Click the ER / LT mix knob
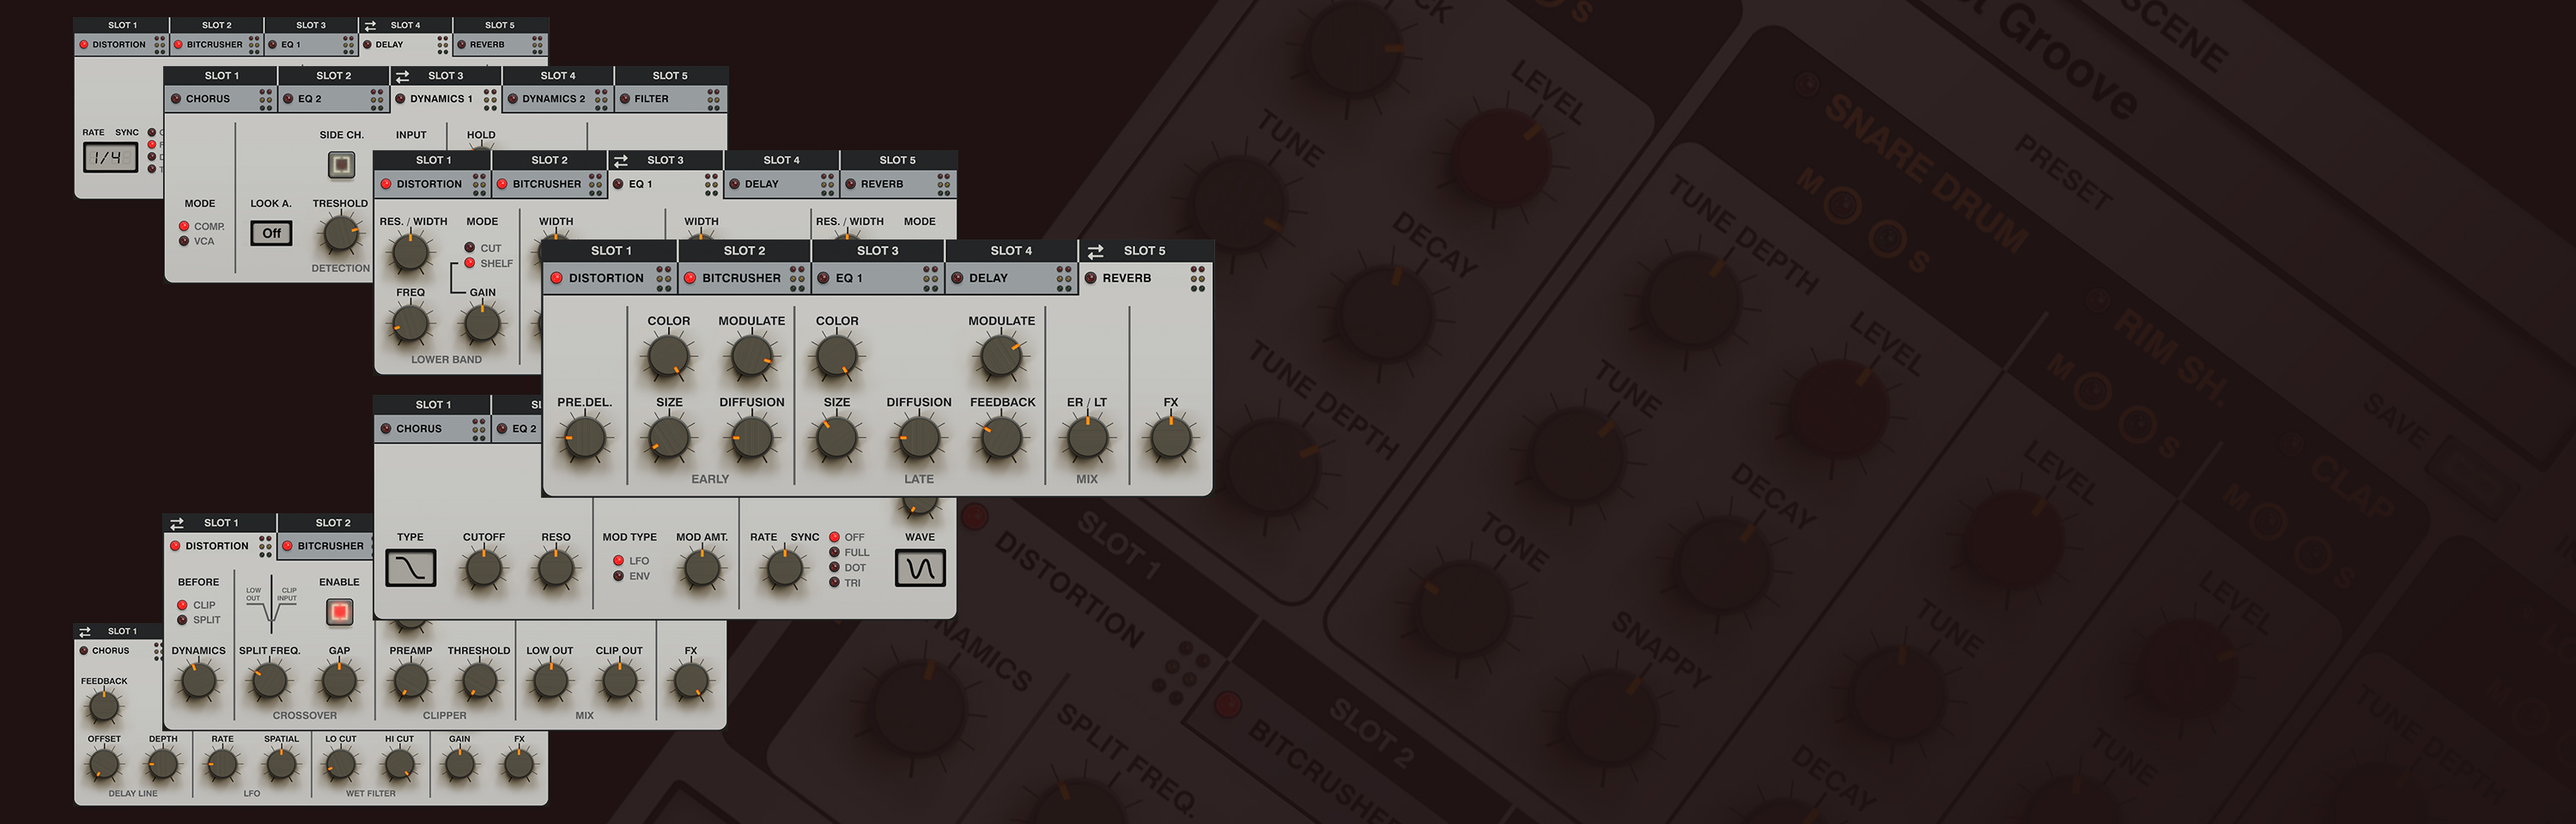 tap(1087, 438)
